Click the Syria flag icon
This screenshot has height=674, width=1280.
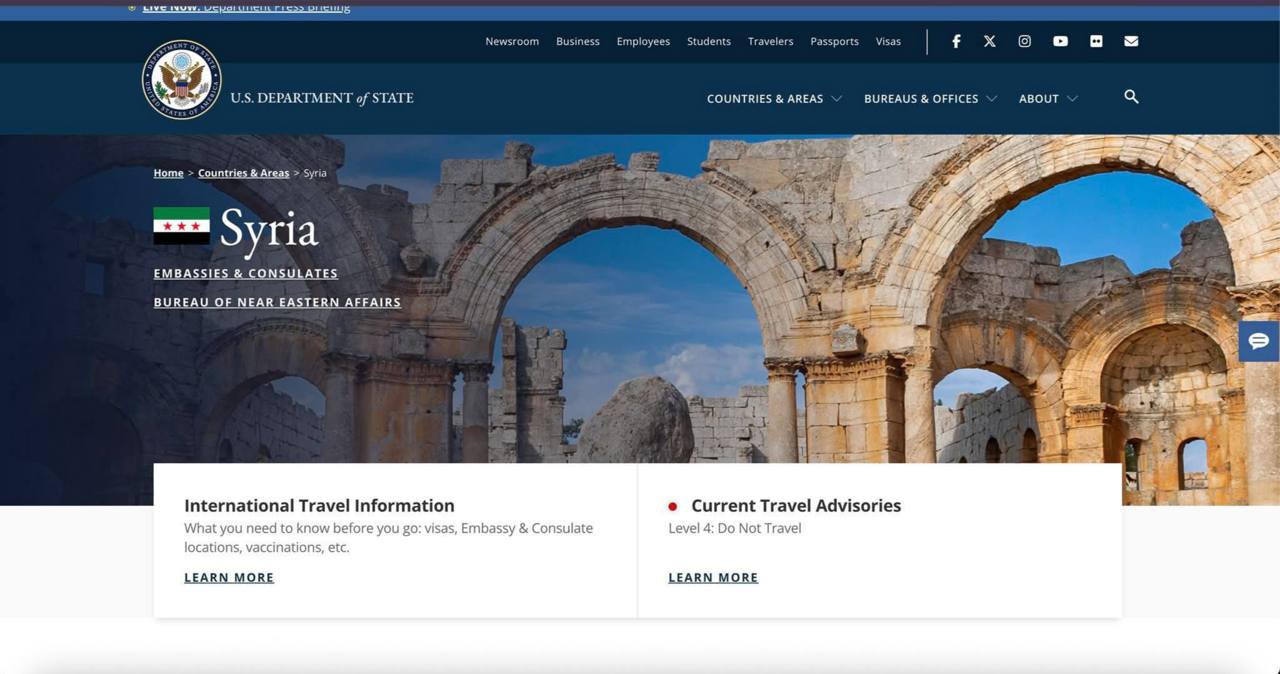[x=181, y=226]
